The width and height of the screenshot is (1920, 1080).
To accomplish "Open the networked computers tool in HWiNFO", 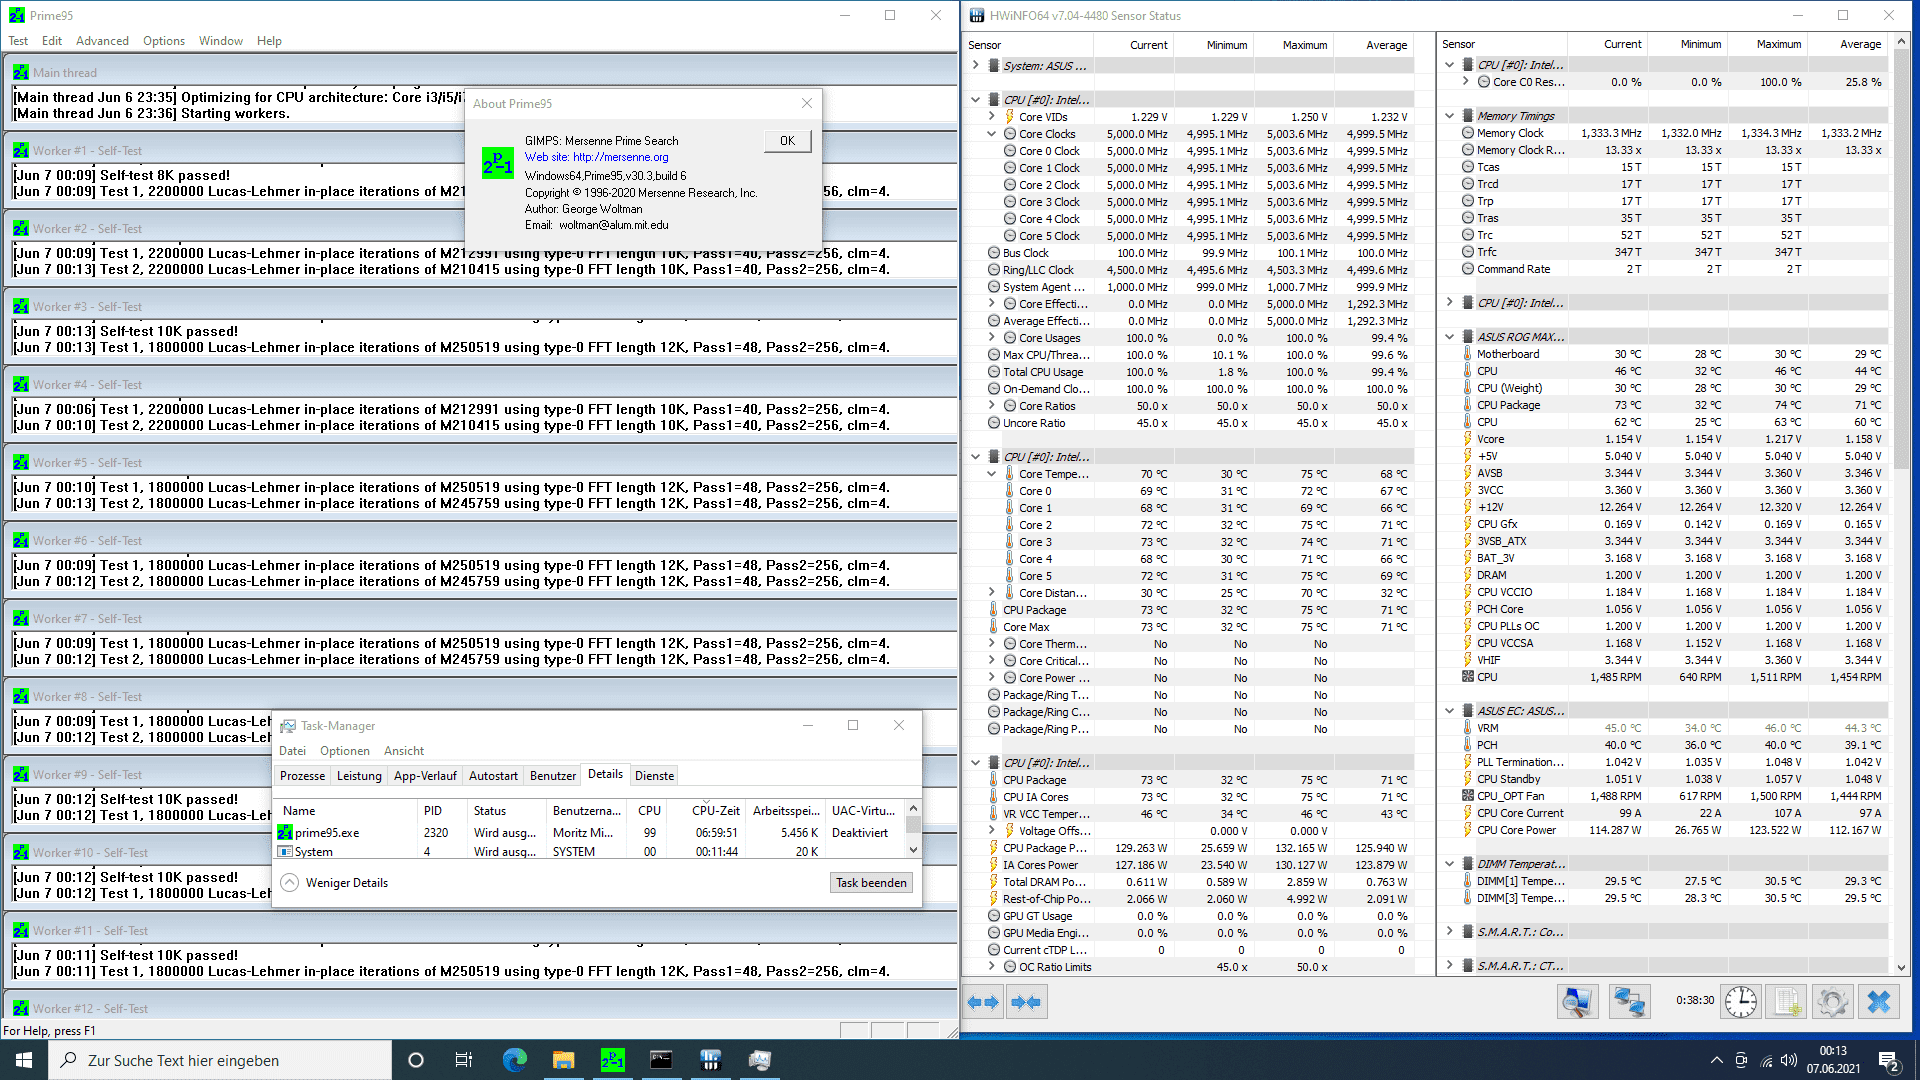I will 1629,1002.
